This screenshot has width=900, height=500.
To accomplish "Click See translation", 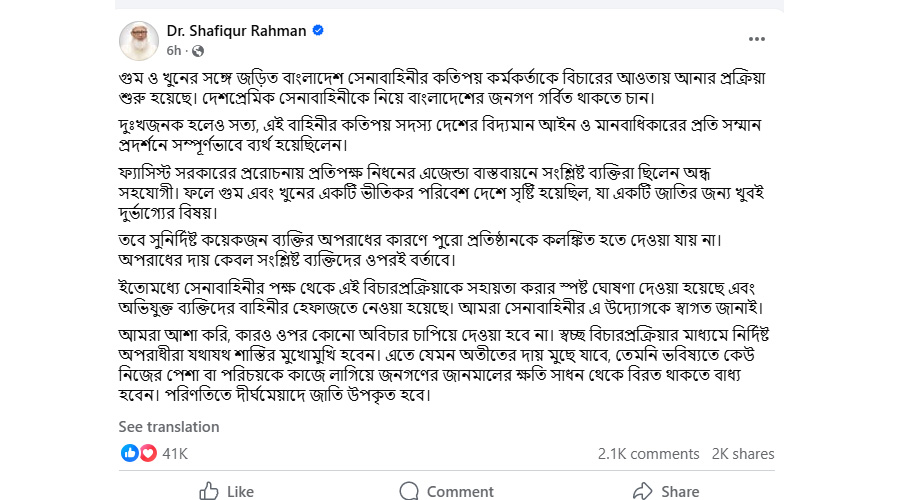I will 169,427.
